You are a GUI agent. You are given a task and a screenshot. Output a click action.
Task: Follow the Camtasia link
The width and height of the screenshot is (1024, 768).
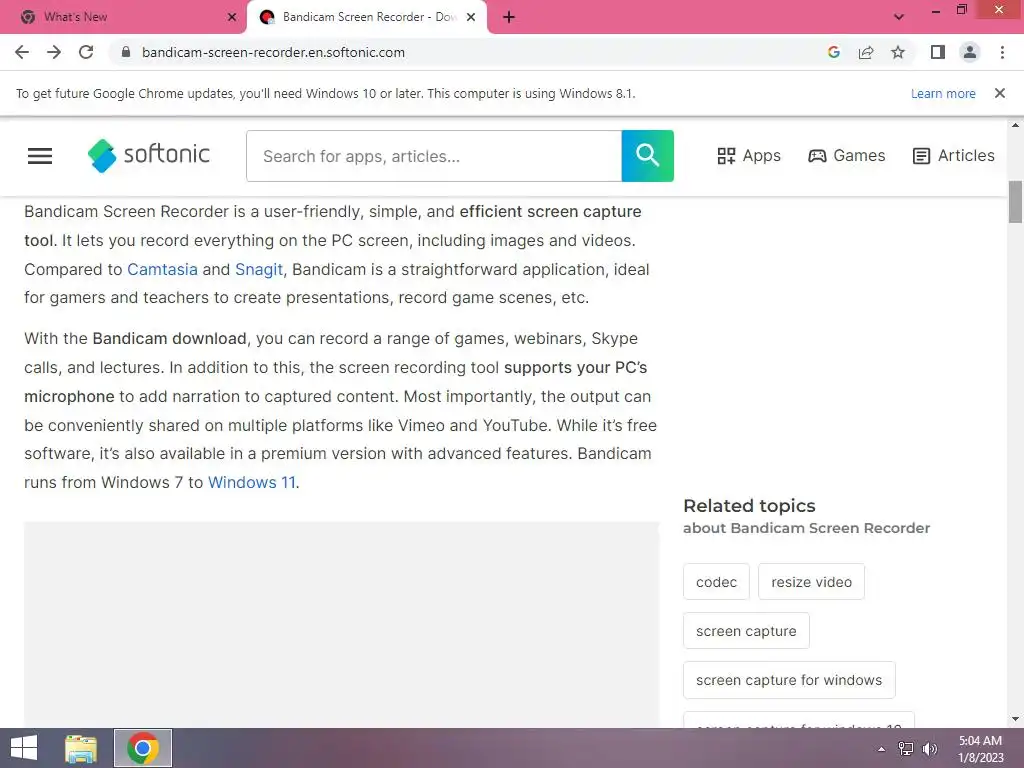pos(162,269)
